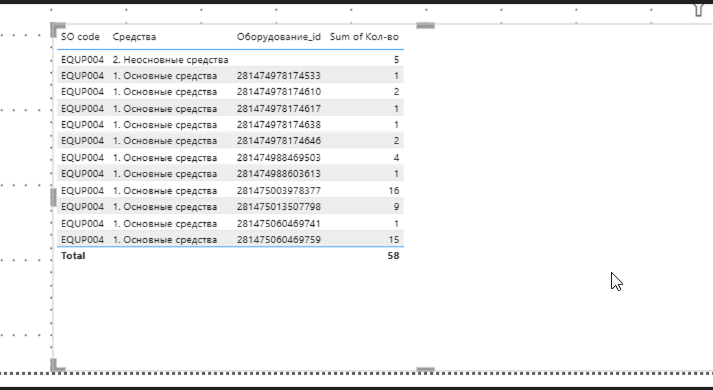Select cell 281474978174617

[278, 109]
